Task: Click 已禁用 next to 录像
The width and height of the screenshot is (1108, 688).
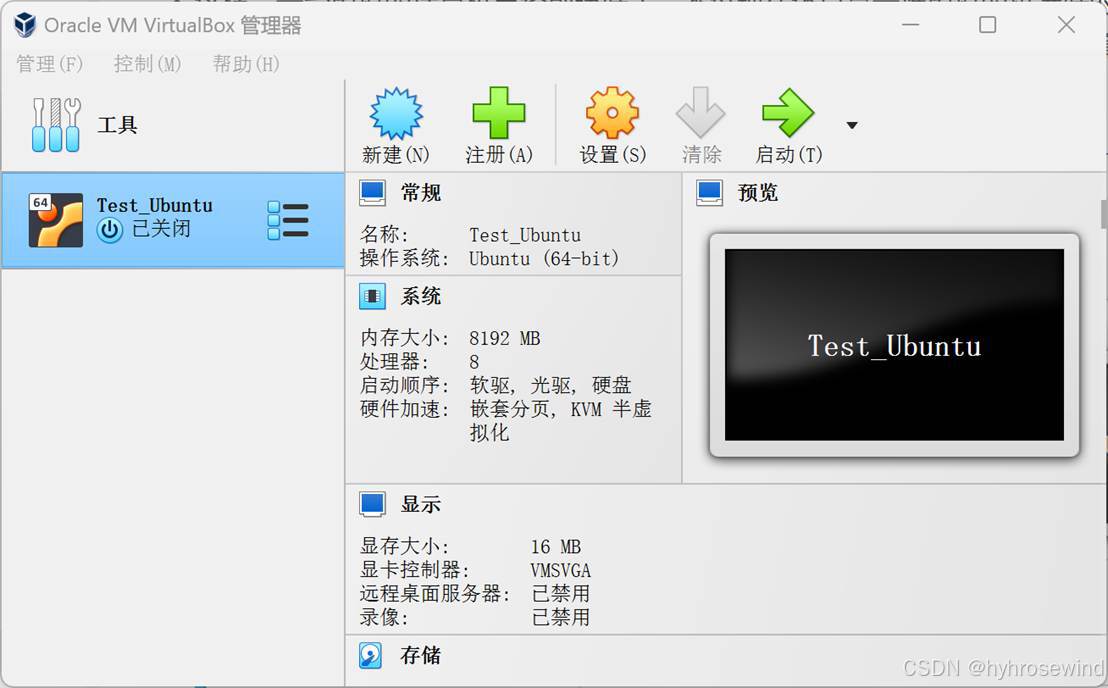Action: tap(560, 618)
